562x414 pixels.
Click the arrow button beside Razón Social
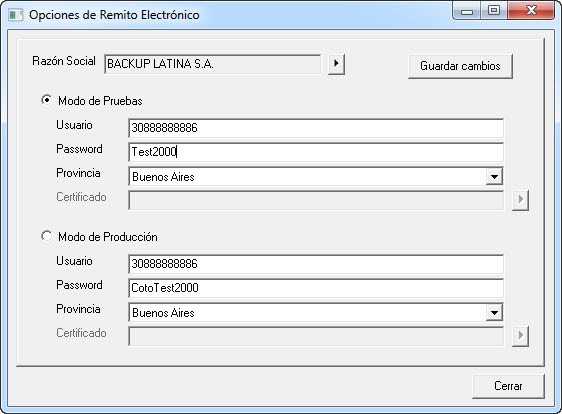point(336,64)
